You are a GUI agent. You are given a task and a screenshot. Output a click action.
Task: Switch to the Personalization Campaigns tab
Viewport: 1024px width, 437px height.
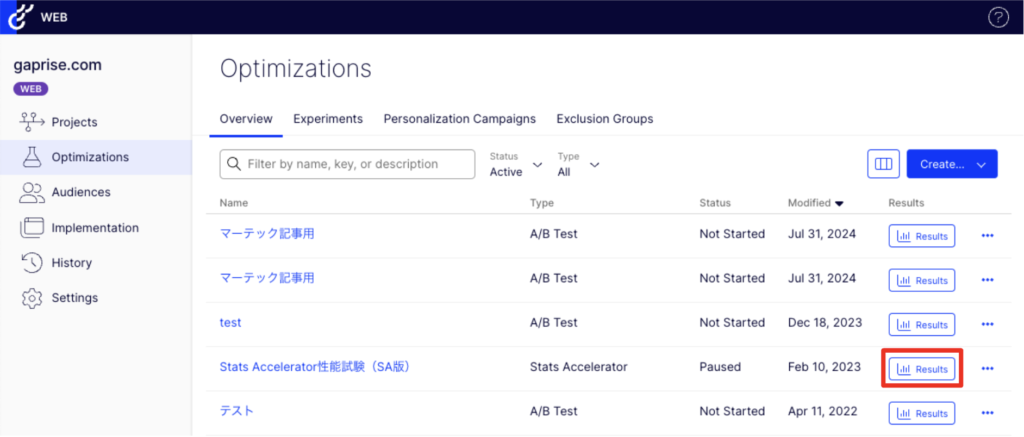(459, 119)
